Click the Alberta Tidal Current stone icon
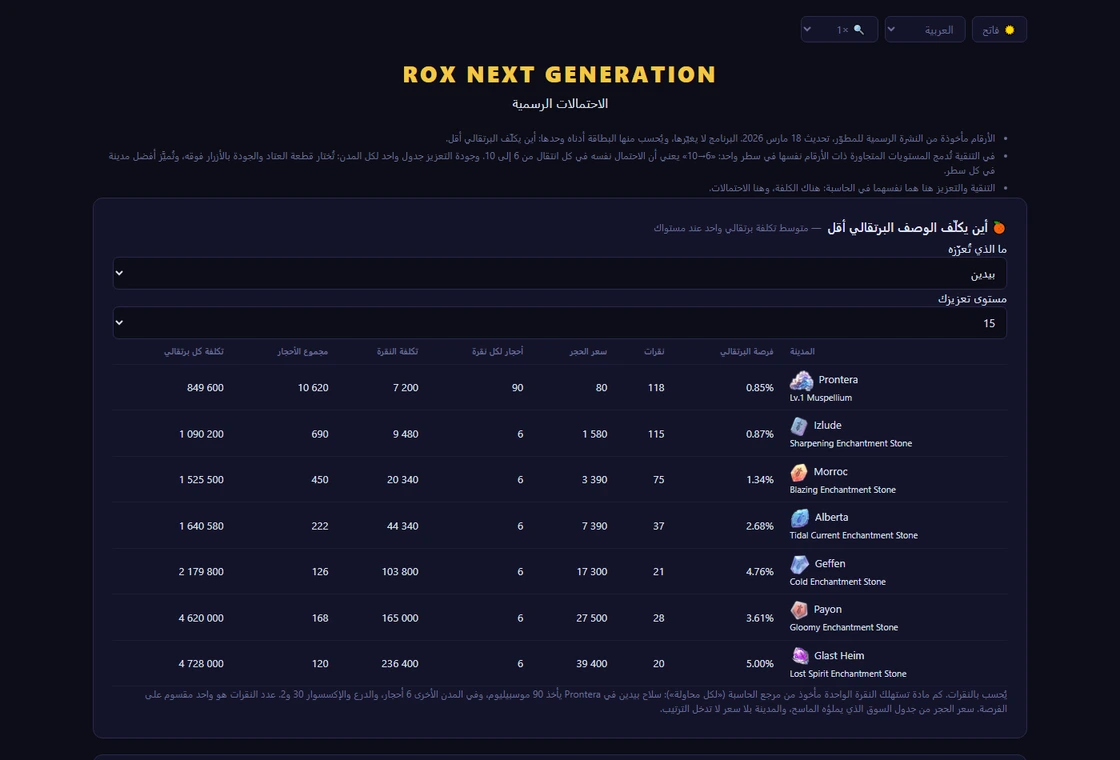 [799, 518]
